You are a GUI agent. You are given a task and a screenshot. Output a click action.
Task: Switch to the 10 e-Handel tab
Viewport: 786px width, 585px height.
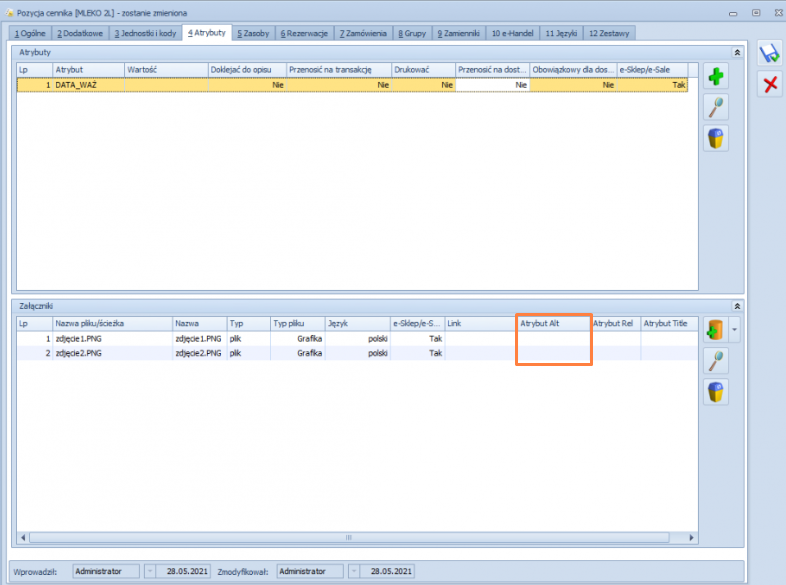512,34
